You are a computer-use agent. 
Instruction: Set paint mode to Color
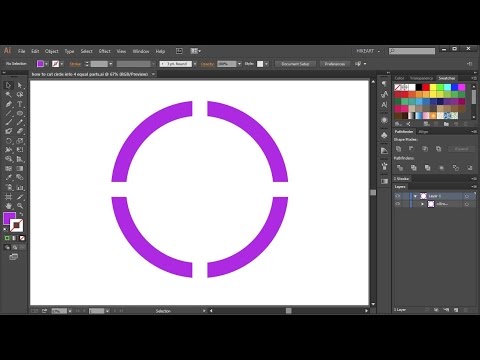[x=7, y=238]
